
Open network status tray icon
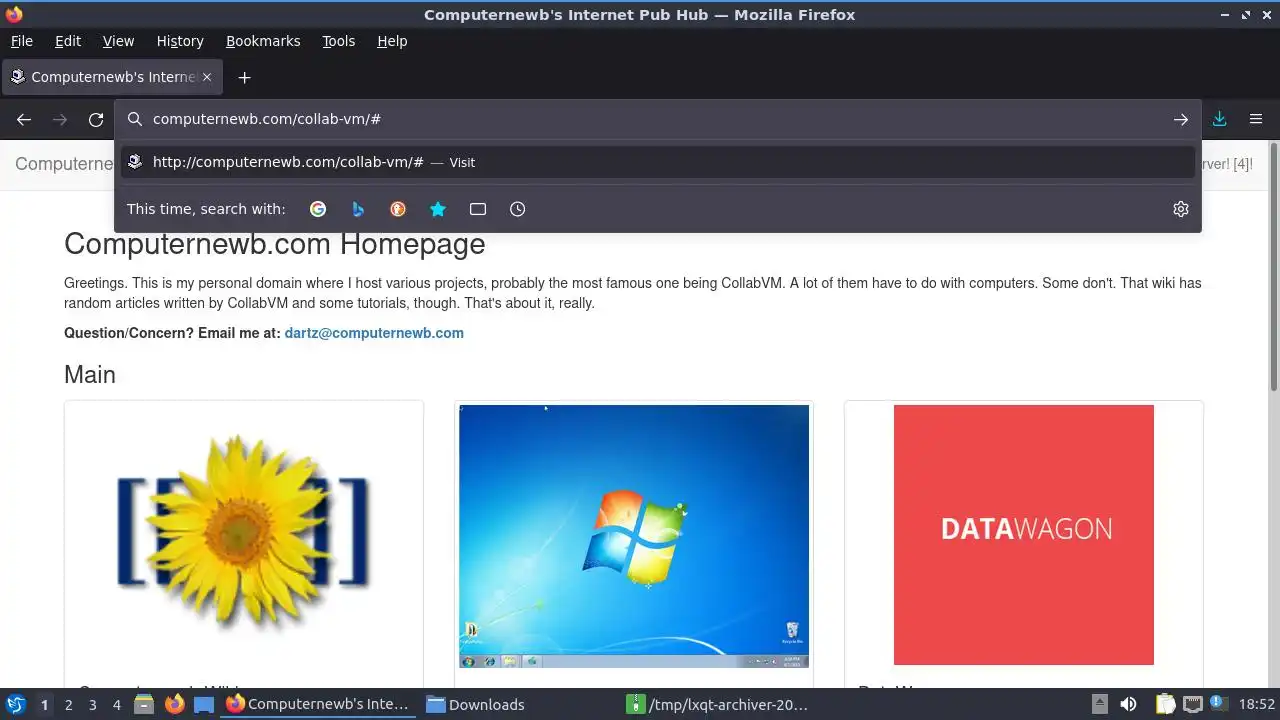1193,704
